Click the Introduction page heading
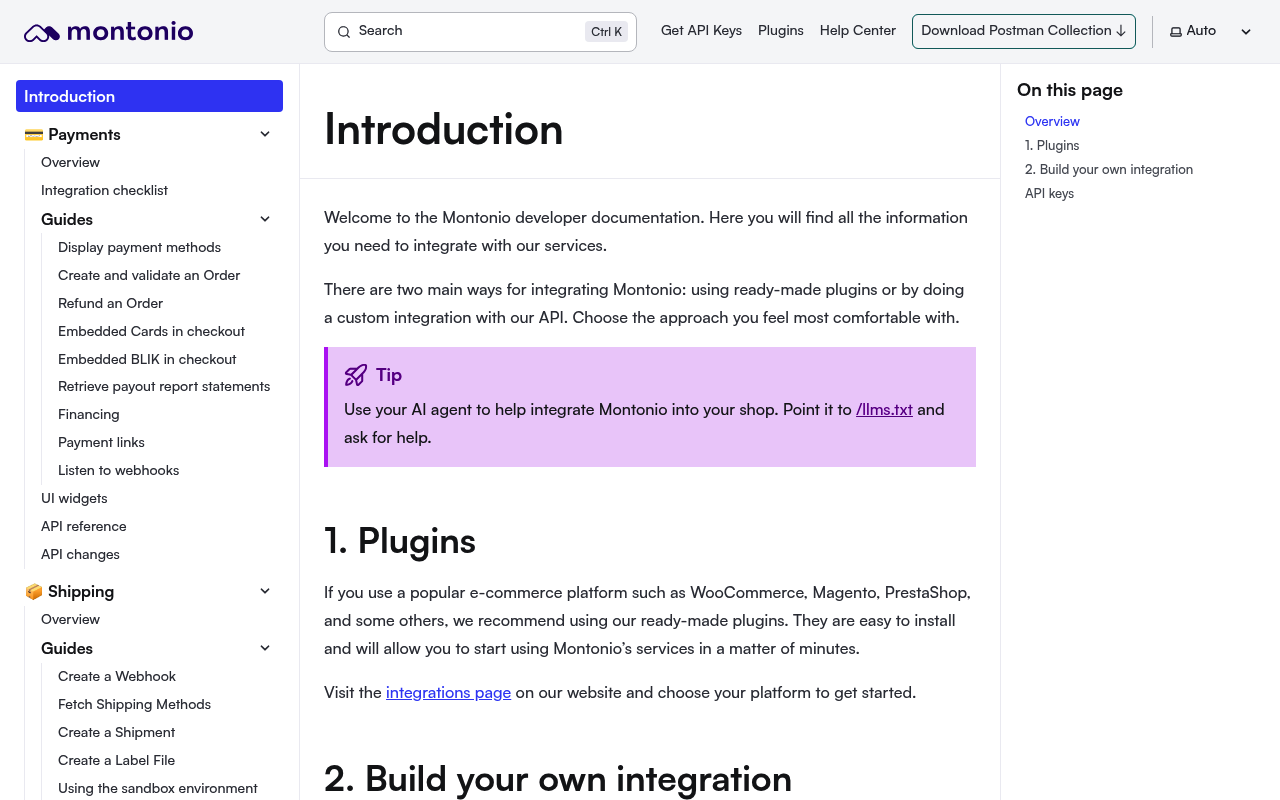This screenshot has height=800, width=1280. tap(443, 130)
